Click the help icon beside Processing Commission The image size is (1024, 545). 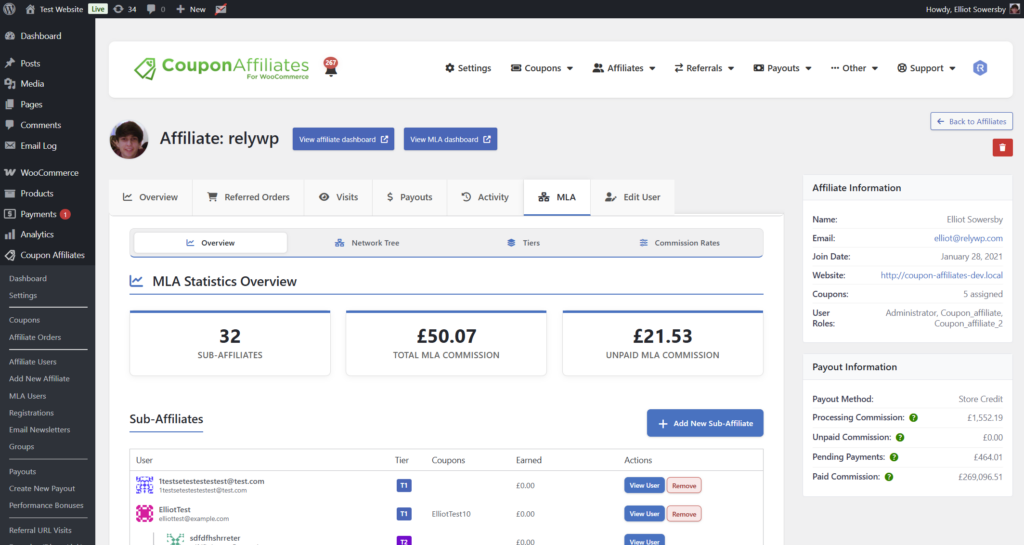[x=911, y=417]
